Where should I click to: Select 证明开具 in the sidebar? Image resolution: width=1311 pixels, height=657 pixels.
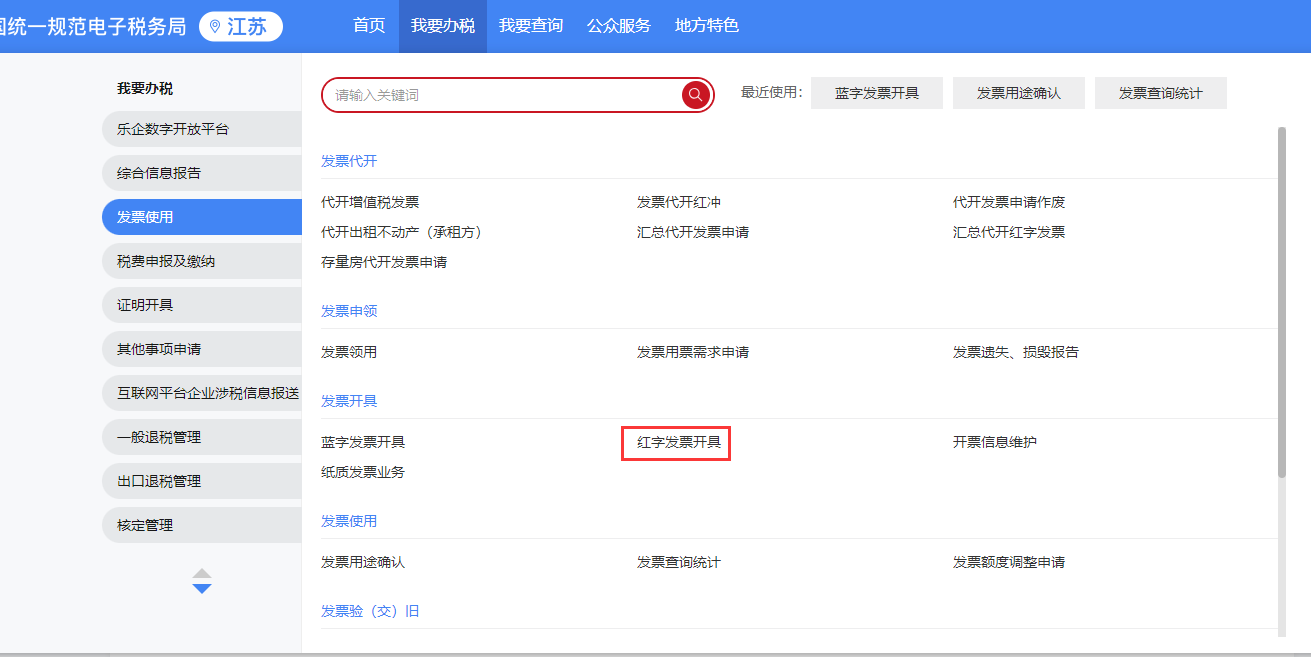(146, 305)
